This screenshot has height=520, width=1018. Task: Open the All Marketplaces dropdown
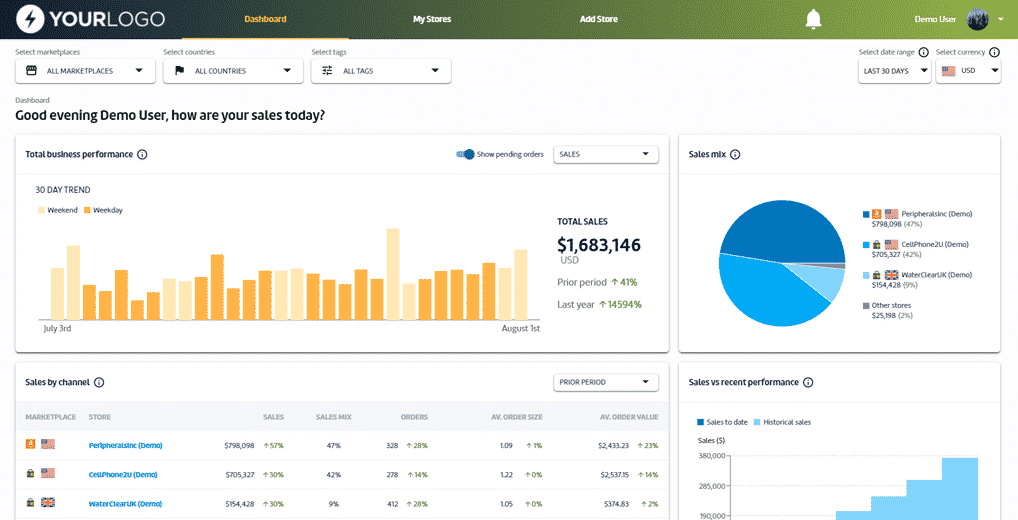(x=85, y=71)
